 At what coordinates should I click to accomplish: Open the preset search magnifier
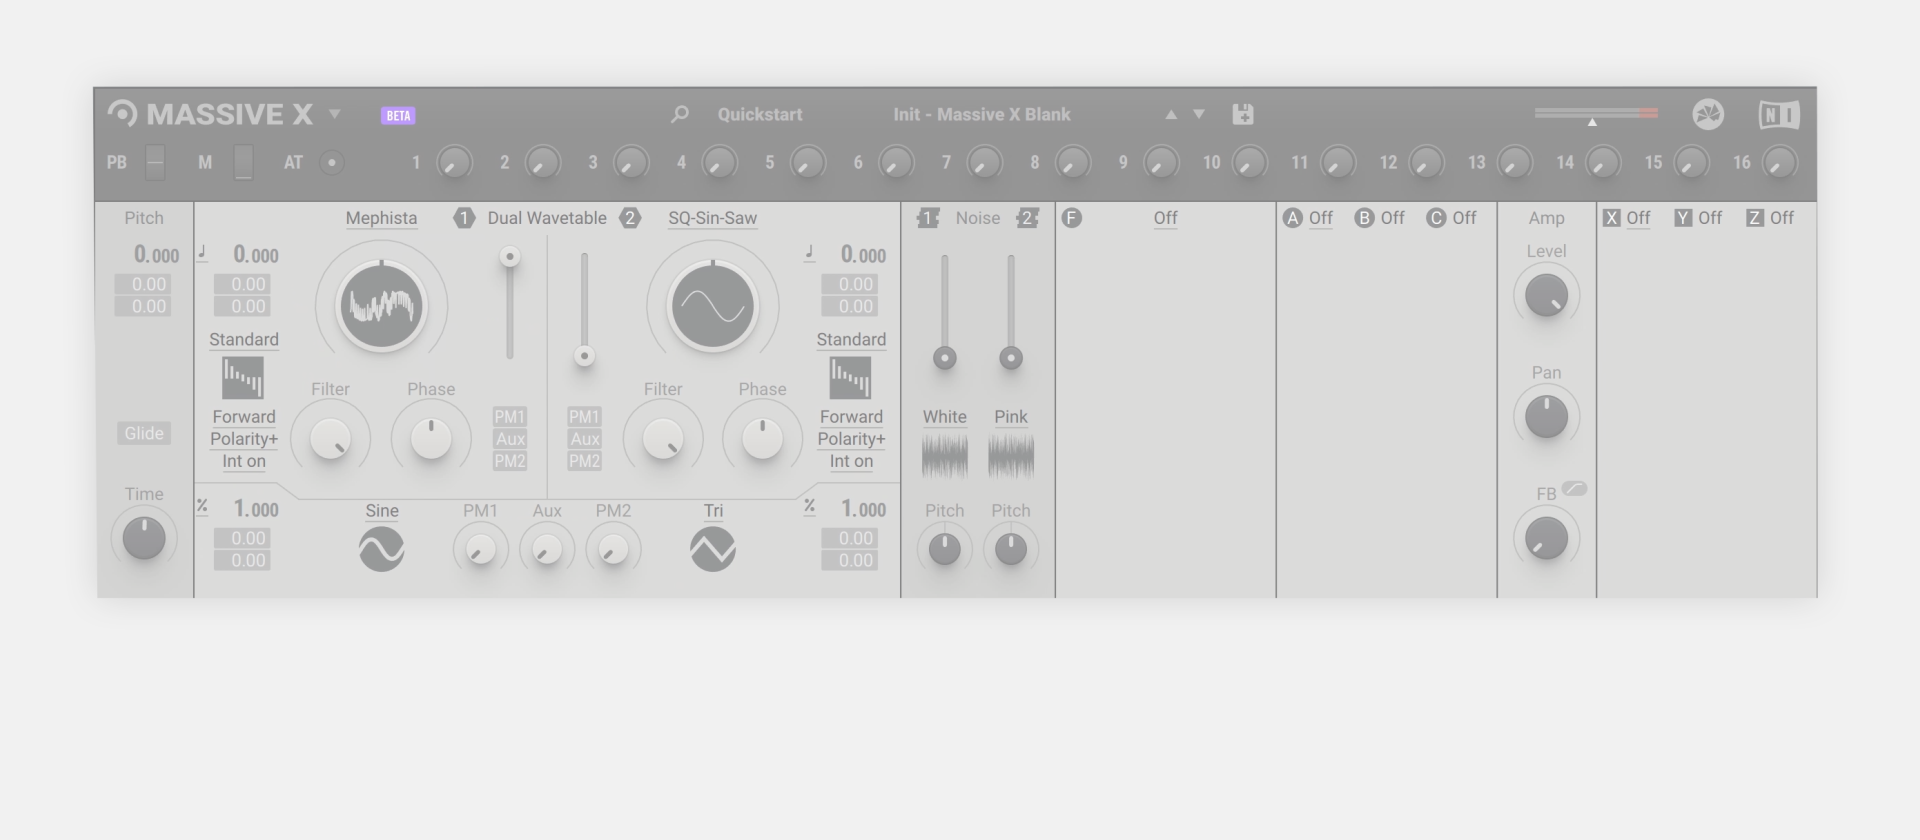tap(680, 114)
